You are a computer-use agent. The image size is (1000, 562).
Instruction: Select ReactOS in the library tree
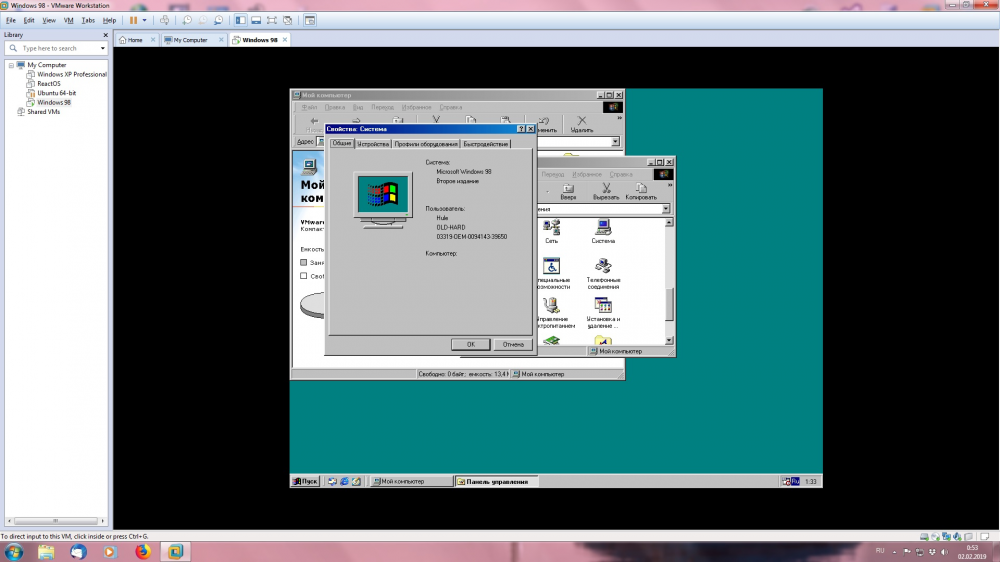coord(48,84)
